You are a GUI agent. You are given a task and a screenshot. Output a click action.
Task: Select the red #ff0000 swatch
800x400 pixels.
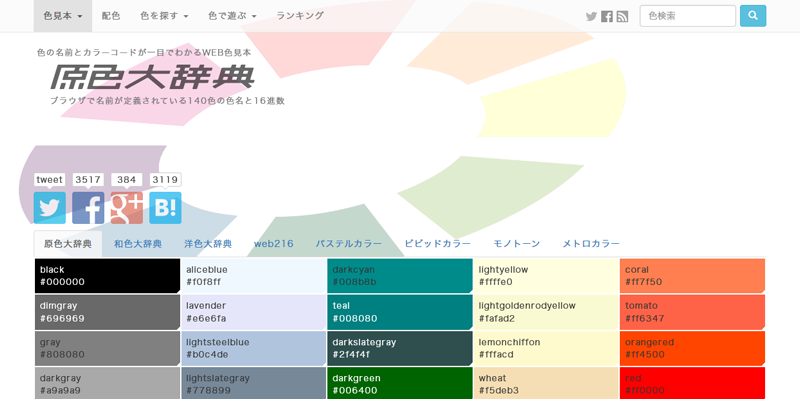[x=692, y=384]
